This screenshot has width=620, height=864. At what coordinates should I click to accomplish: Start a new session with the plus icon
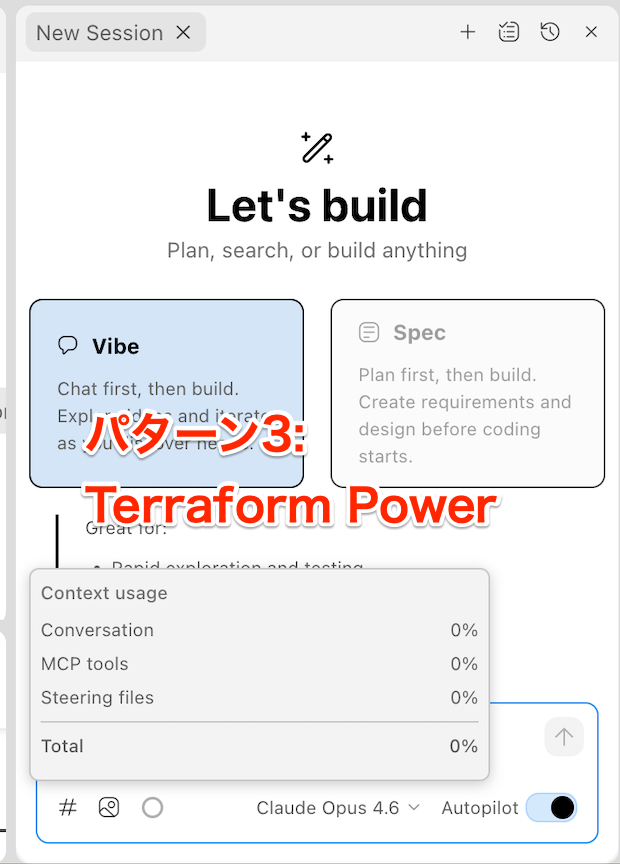point(467,31)
